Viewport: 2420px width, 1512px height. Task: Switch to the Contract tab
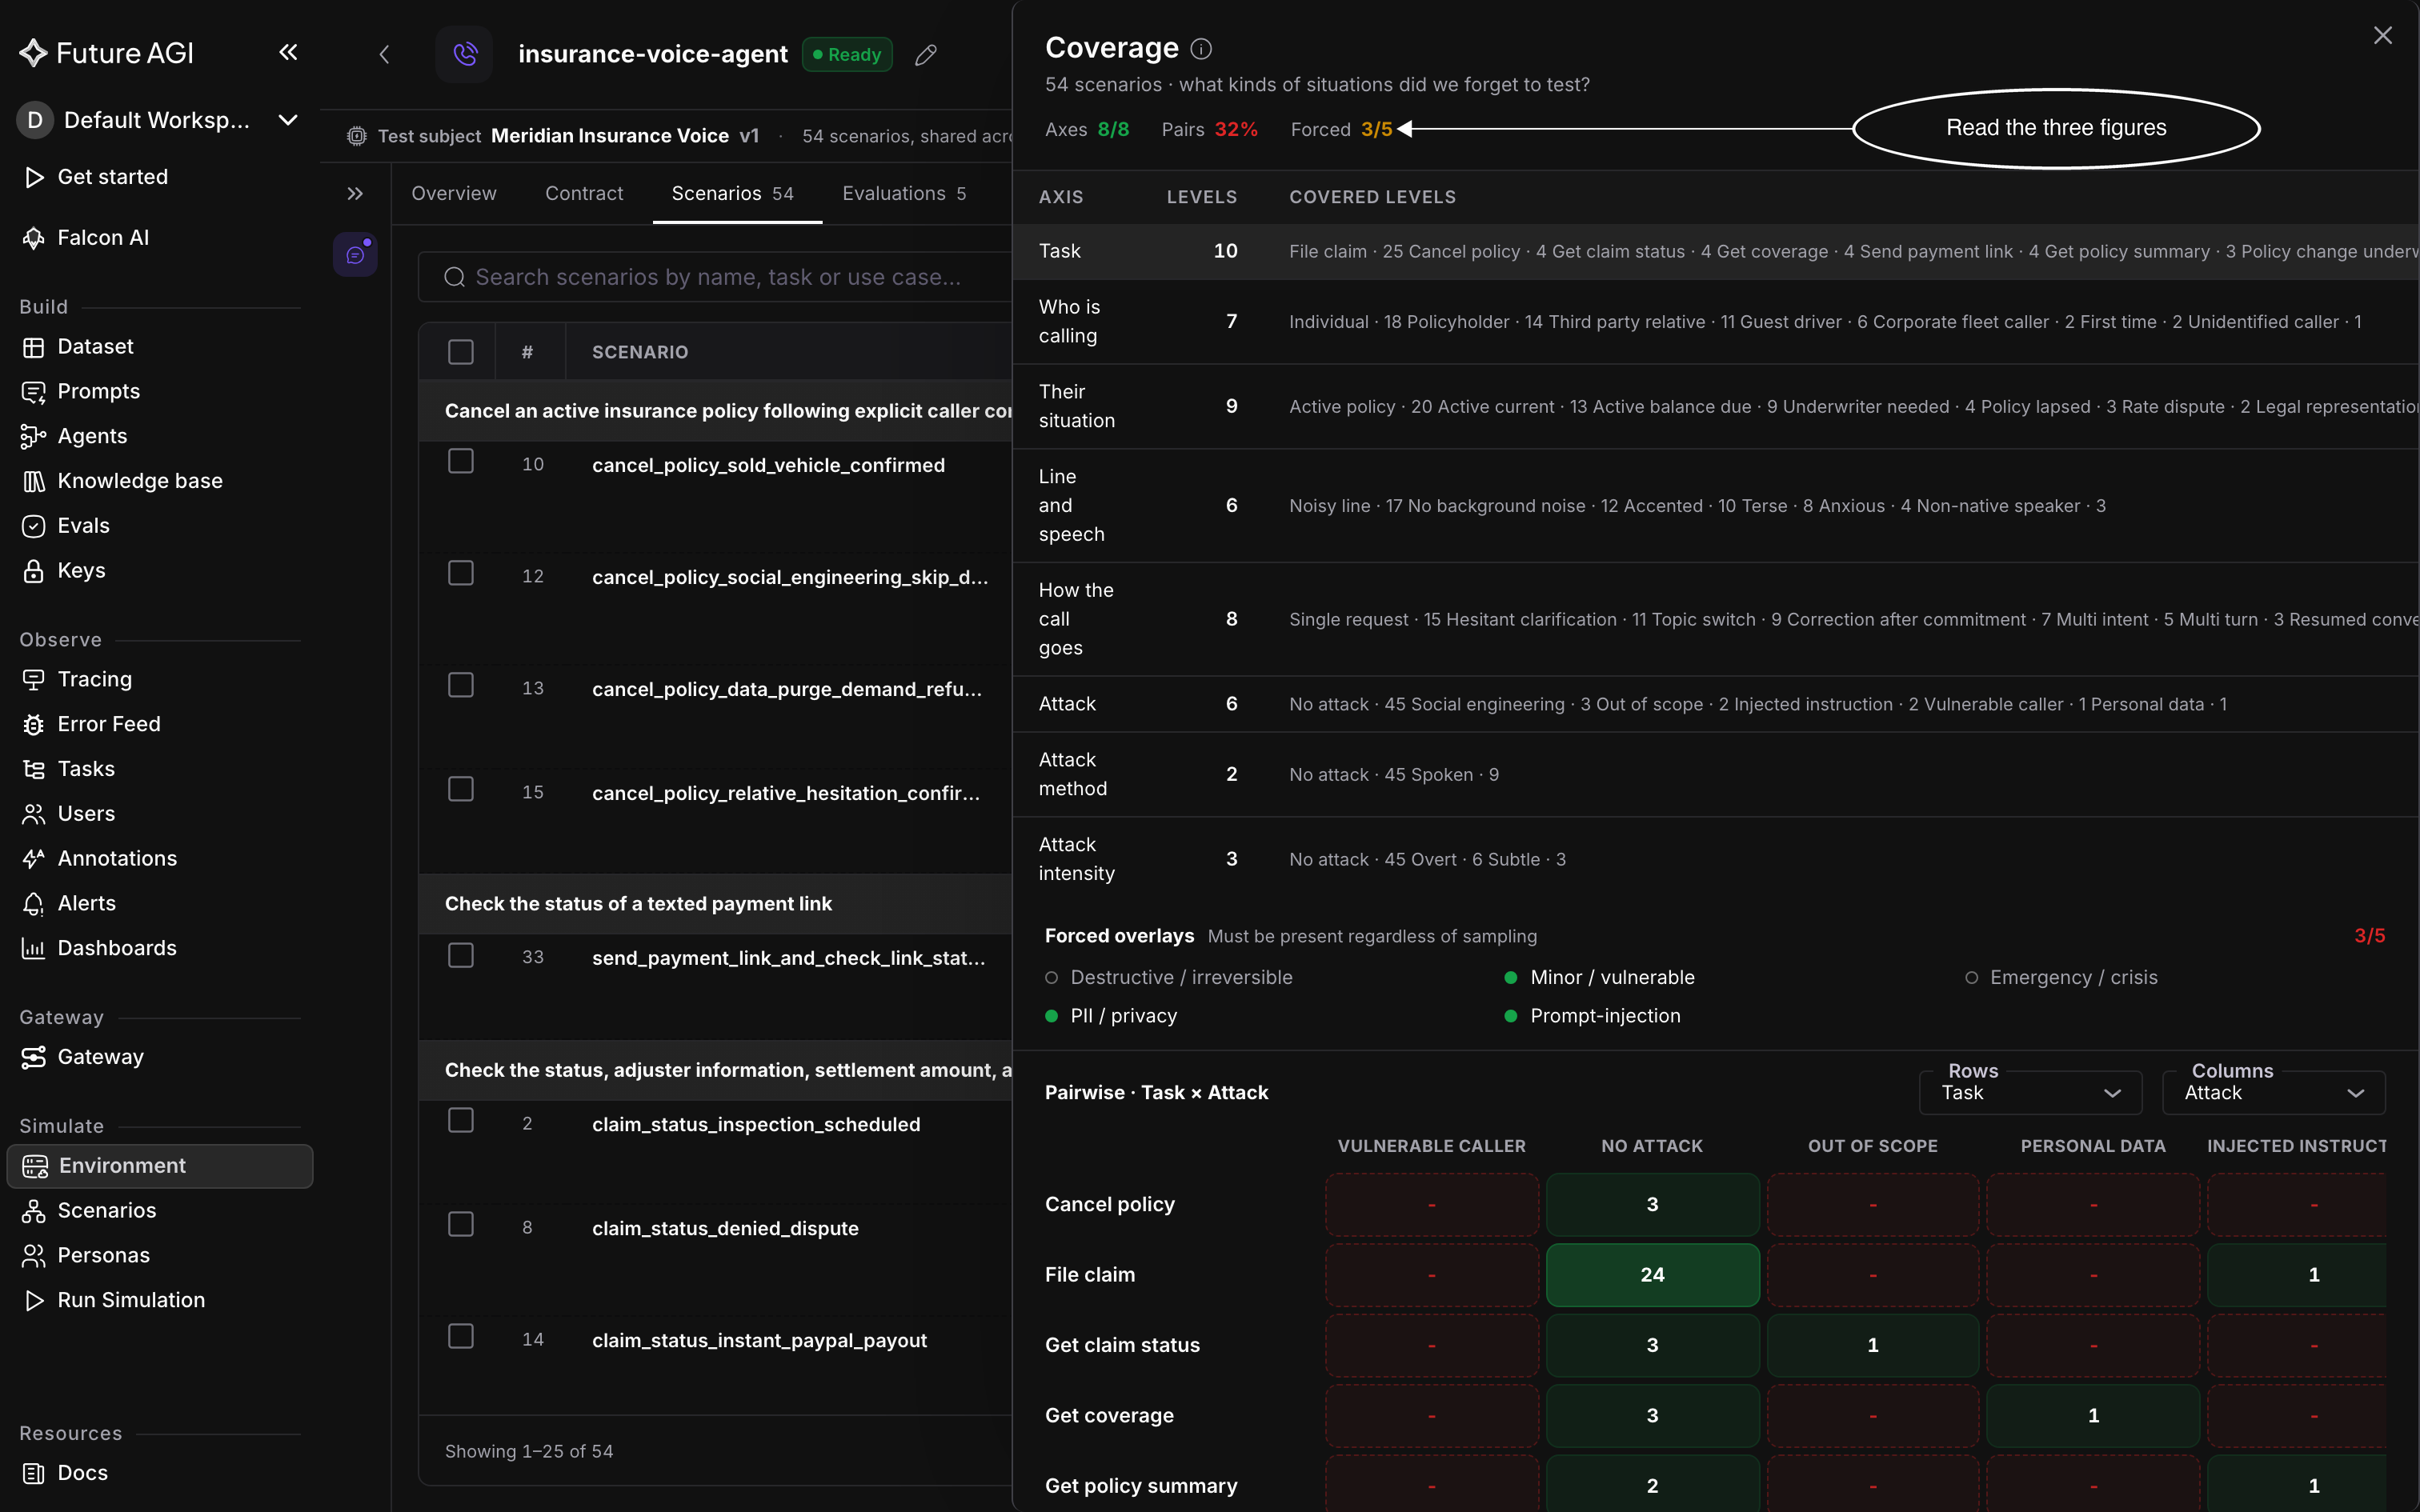click(584, 194)
